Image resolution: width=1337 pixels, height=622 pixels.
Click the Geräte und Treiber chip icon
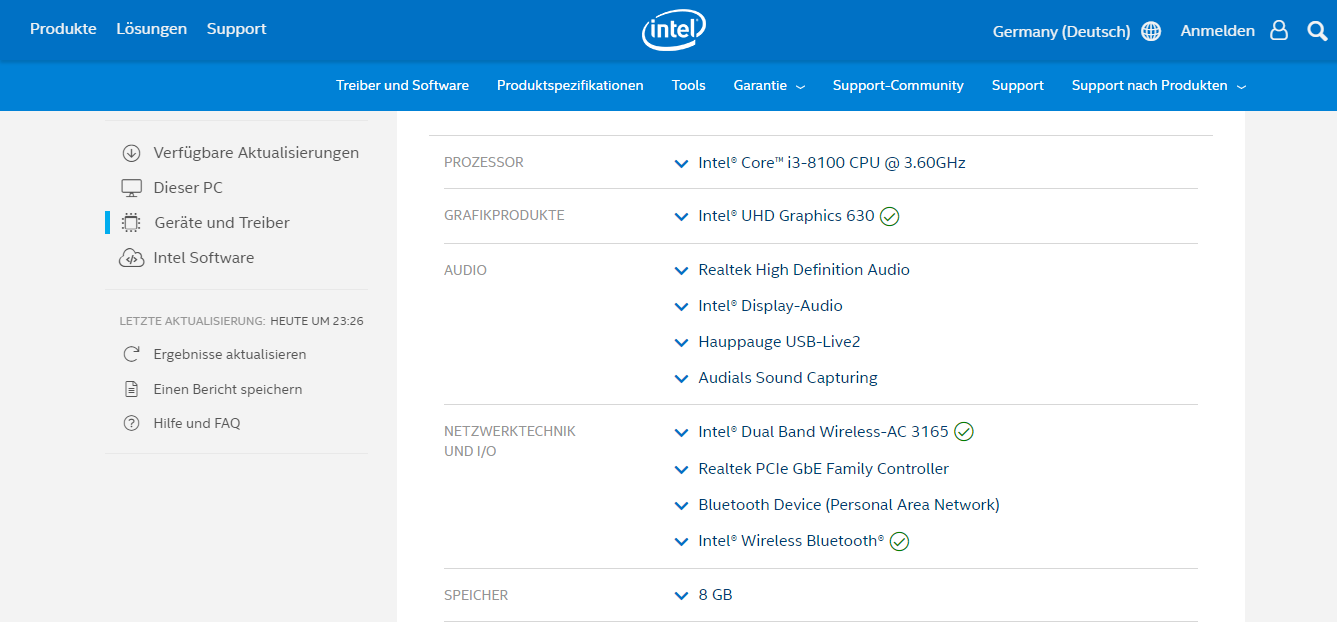tap(131, 223)
